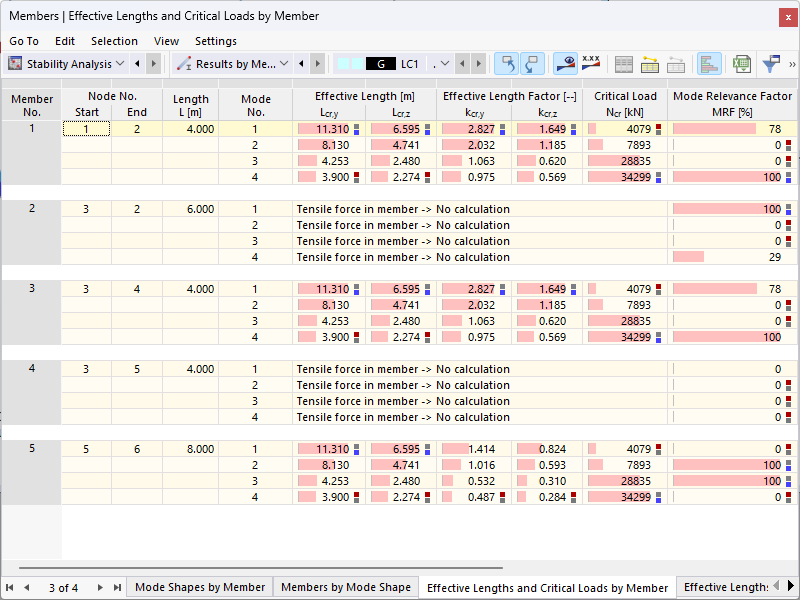This screenshot has width=800, height=600.
Task: Open the Settings menu
Action: 217,41
